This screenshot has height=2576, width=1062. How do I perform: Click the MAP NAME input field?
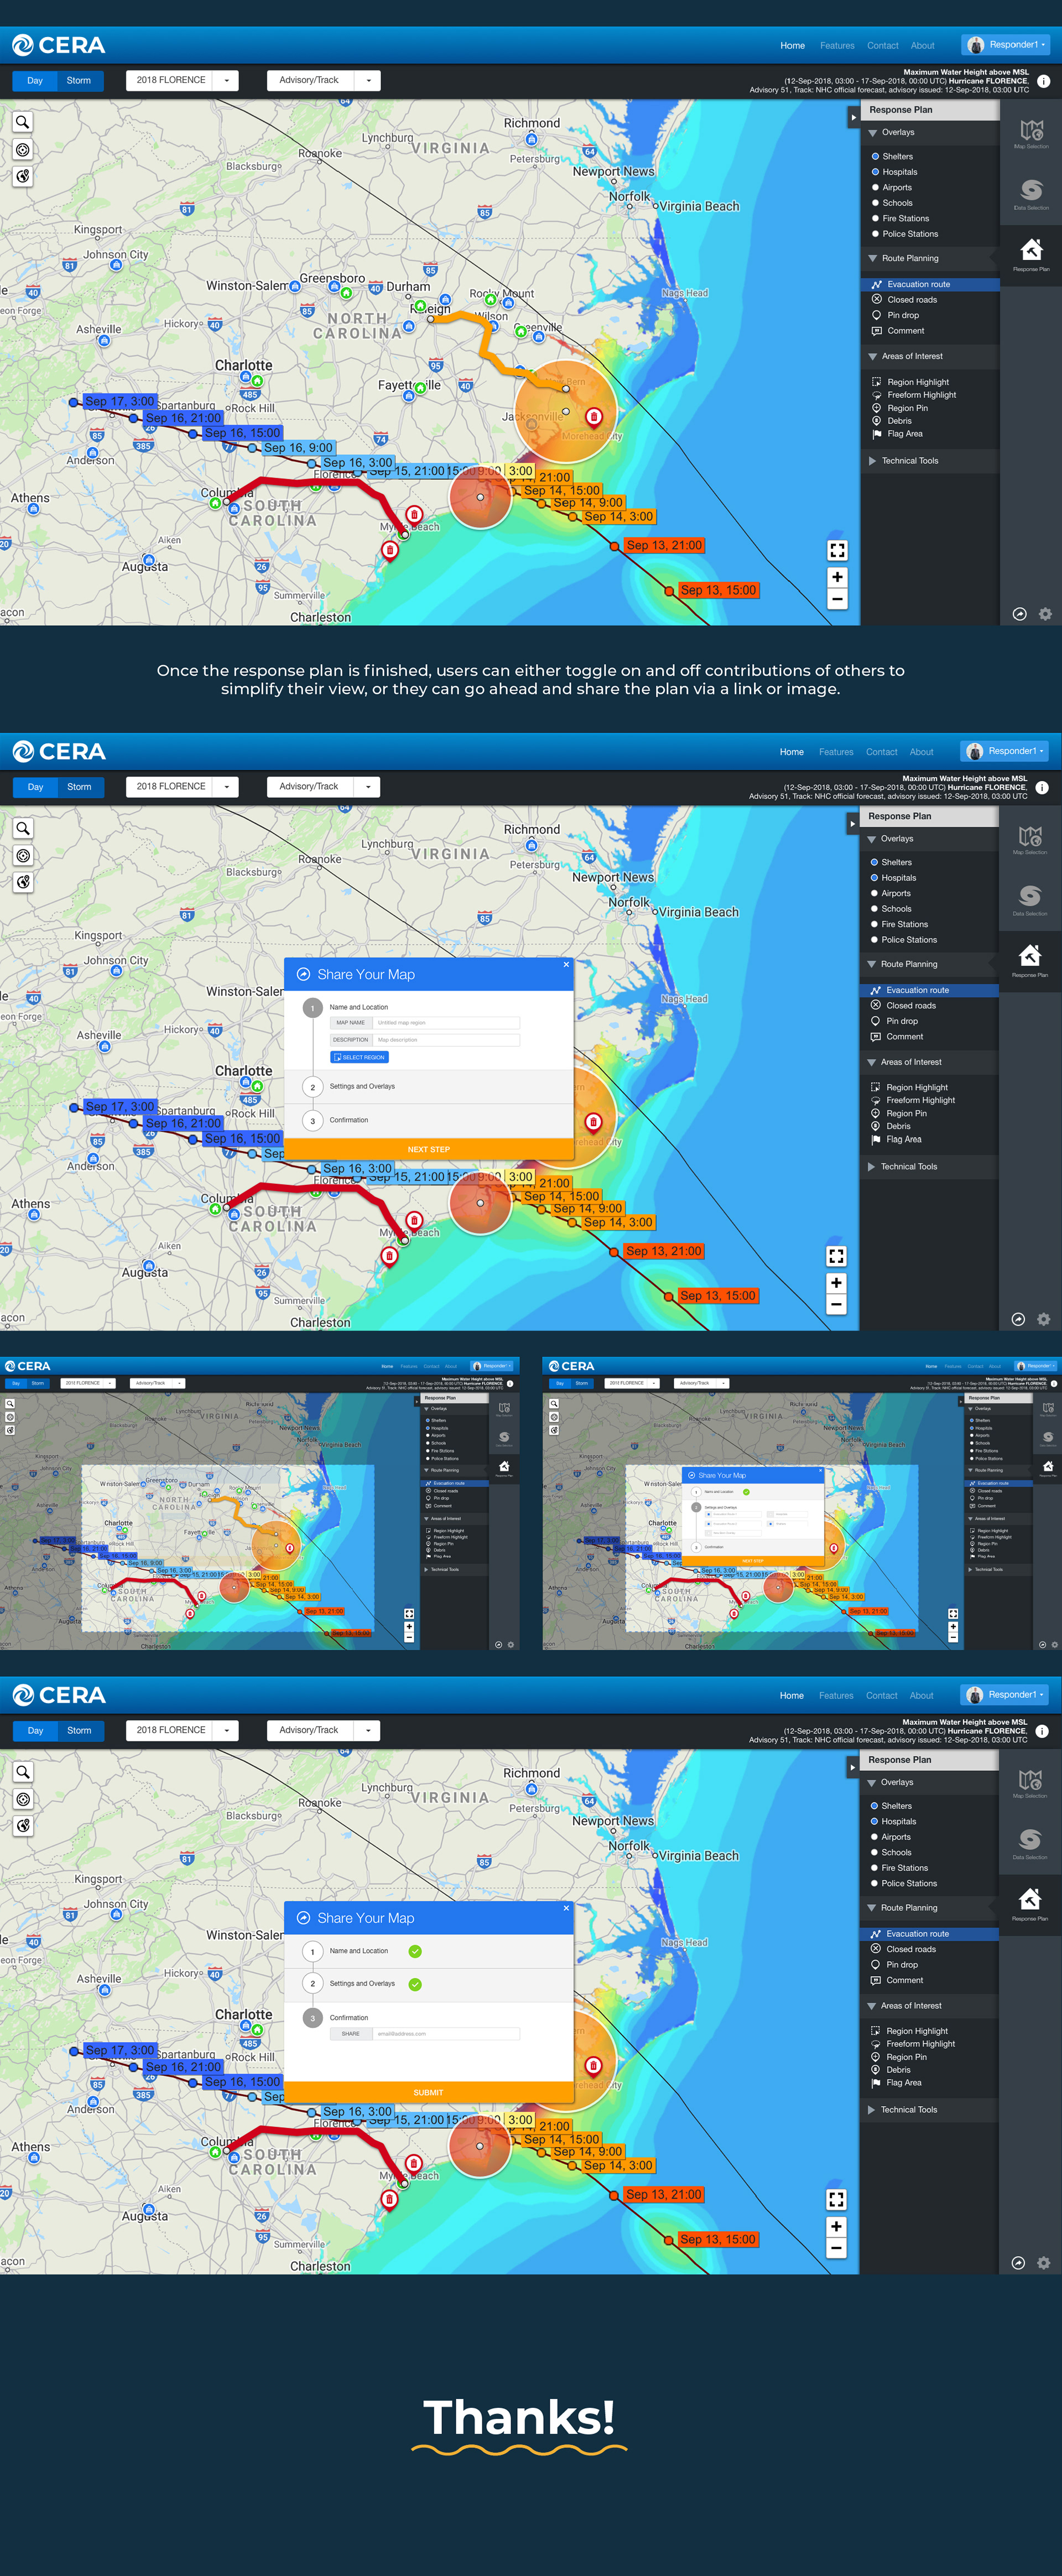point(446,1023)
